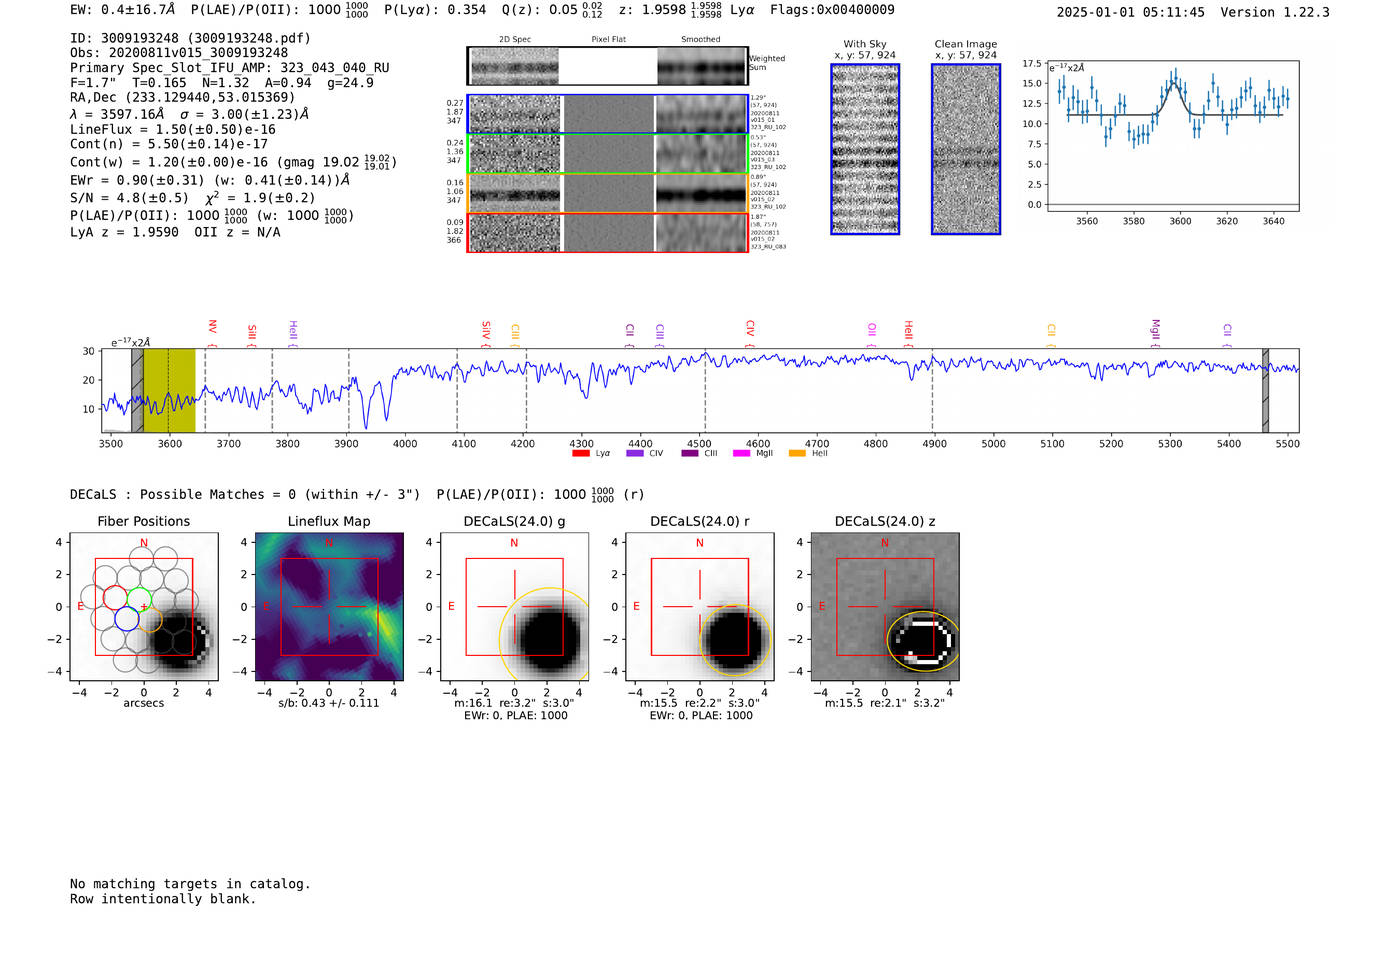Select the DECaLS z-band image

[884, 607]
